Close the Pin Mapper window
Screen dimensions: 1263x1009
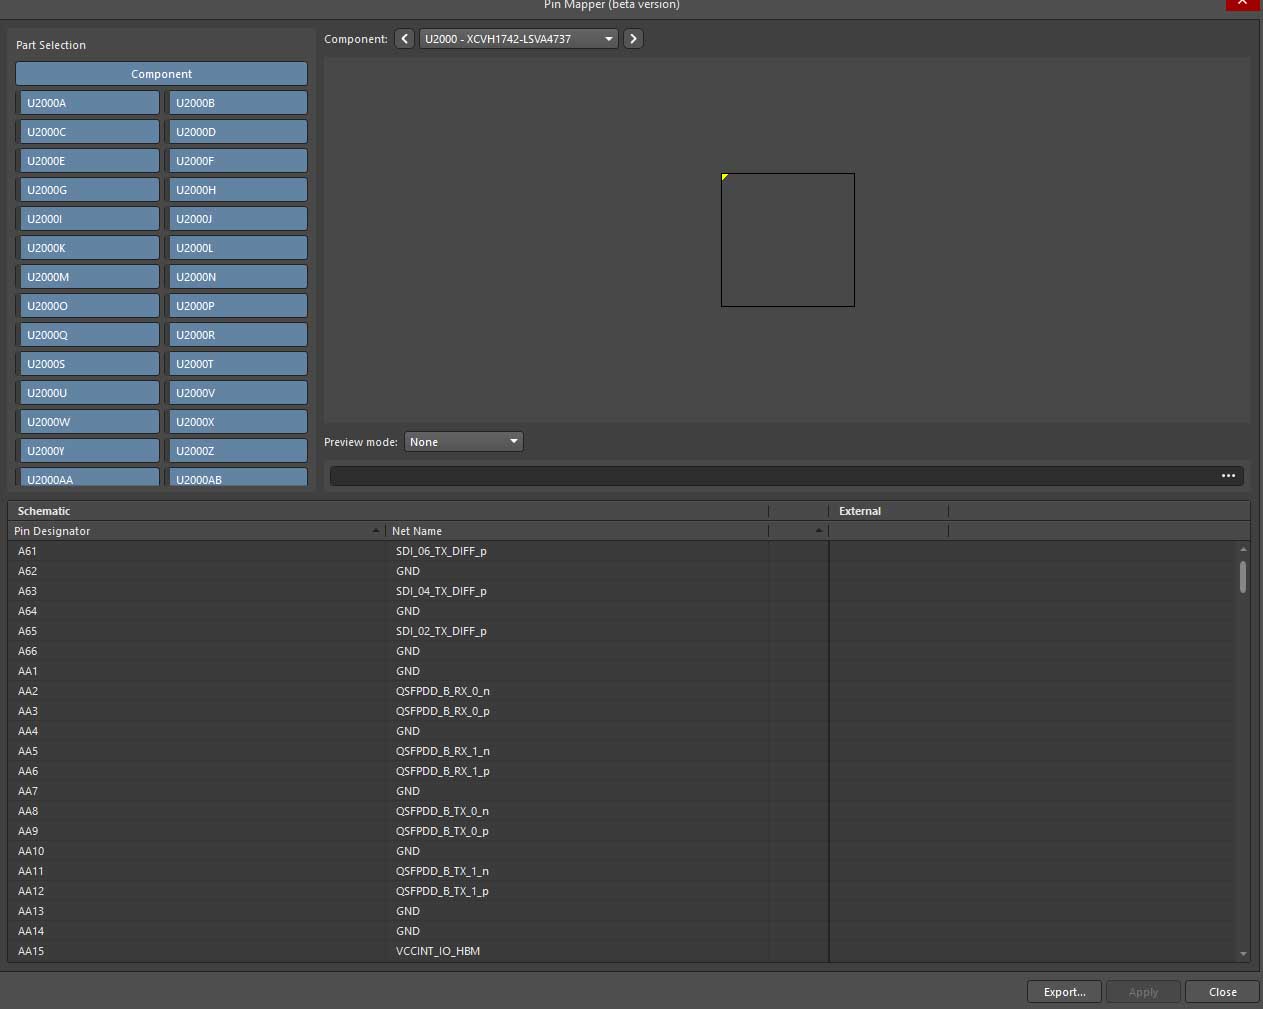point(1242,4)
